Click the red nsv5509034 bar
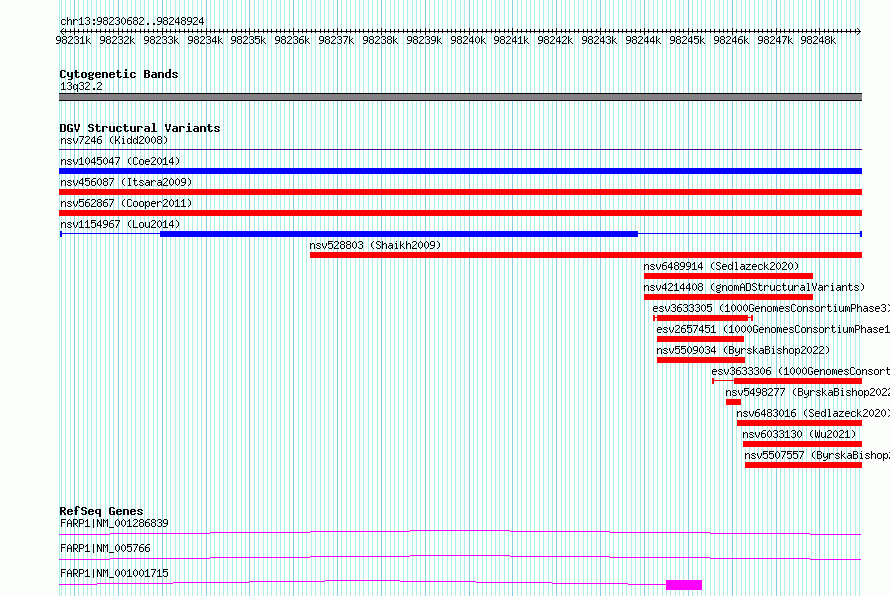 coord(701,360)
